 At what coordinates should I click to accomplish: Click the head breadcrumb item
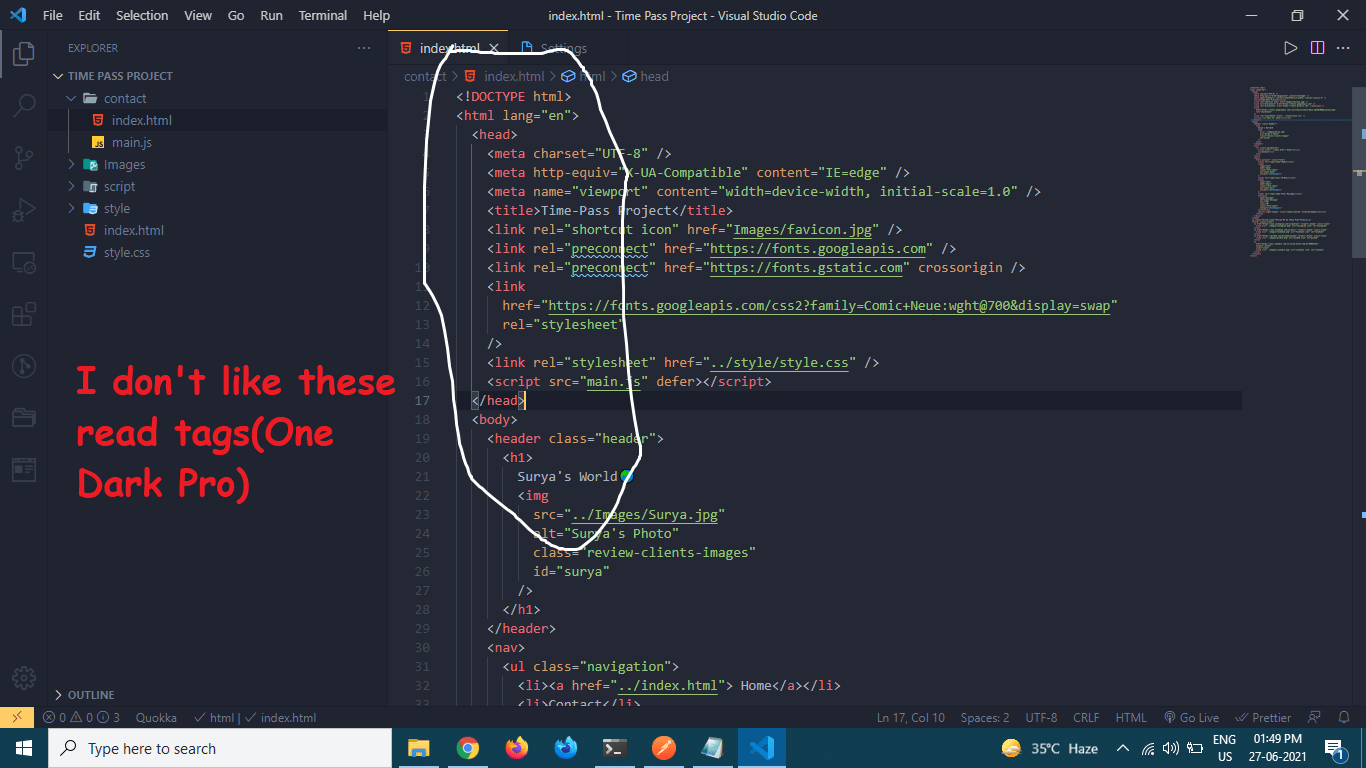(x=646, y=76)
